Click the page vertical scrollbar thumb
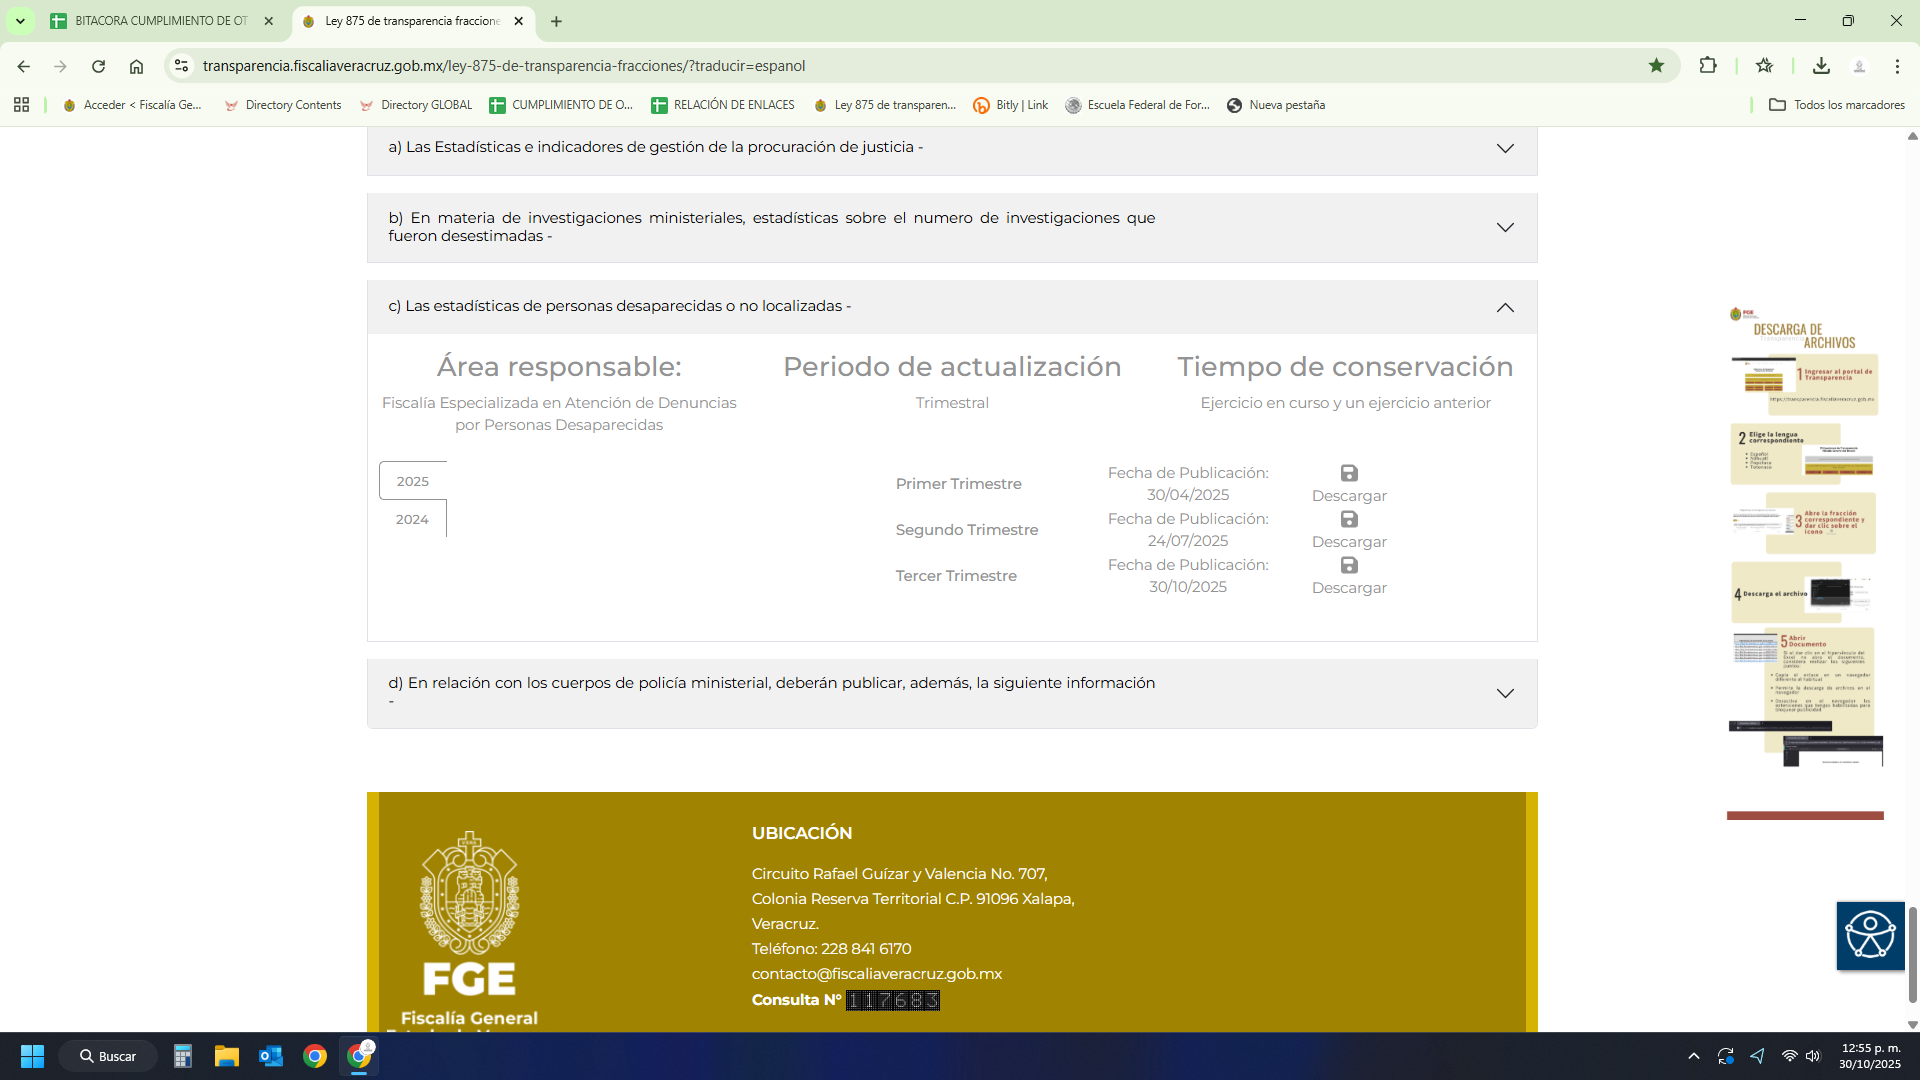 (x=1912, y=955)
